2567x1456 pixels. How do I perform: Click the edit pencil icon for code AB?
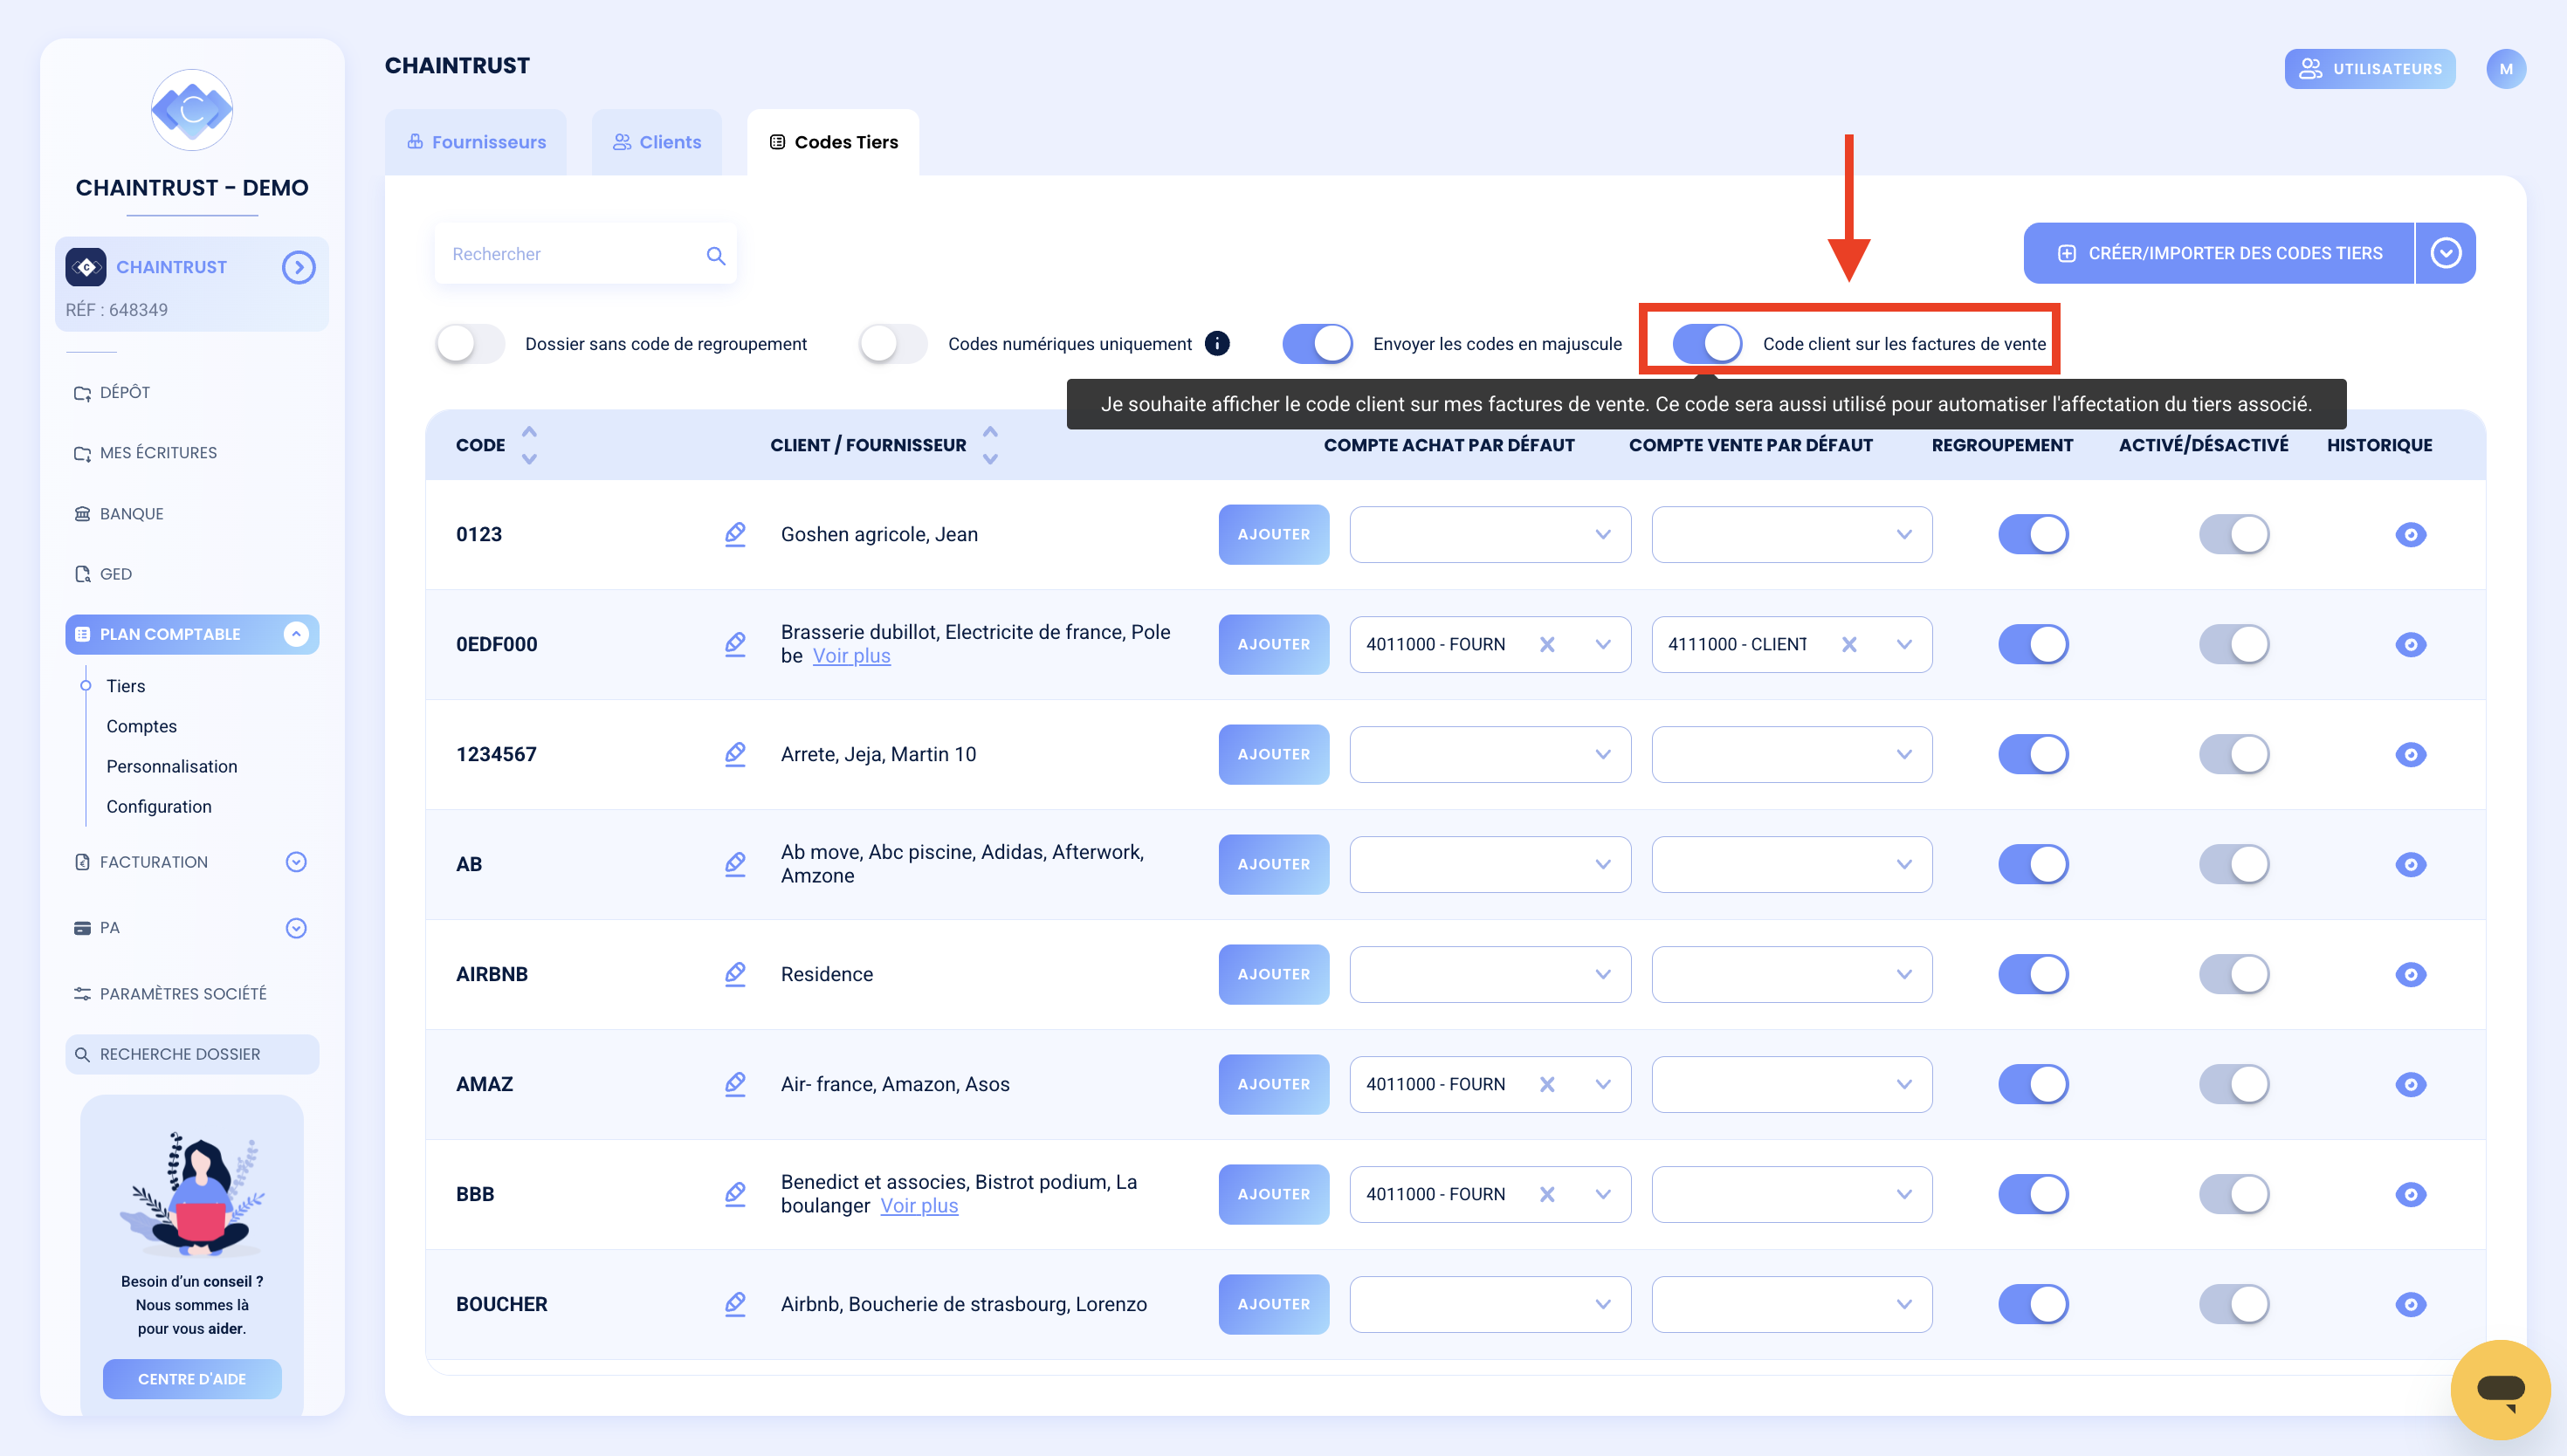pyautogui.click(x=735, y=864)
